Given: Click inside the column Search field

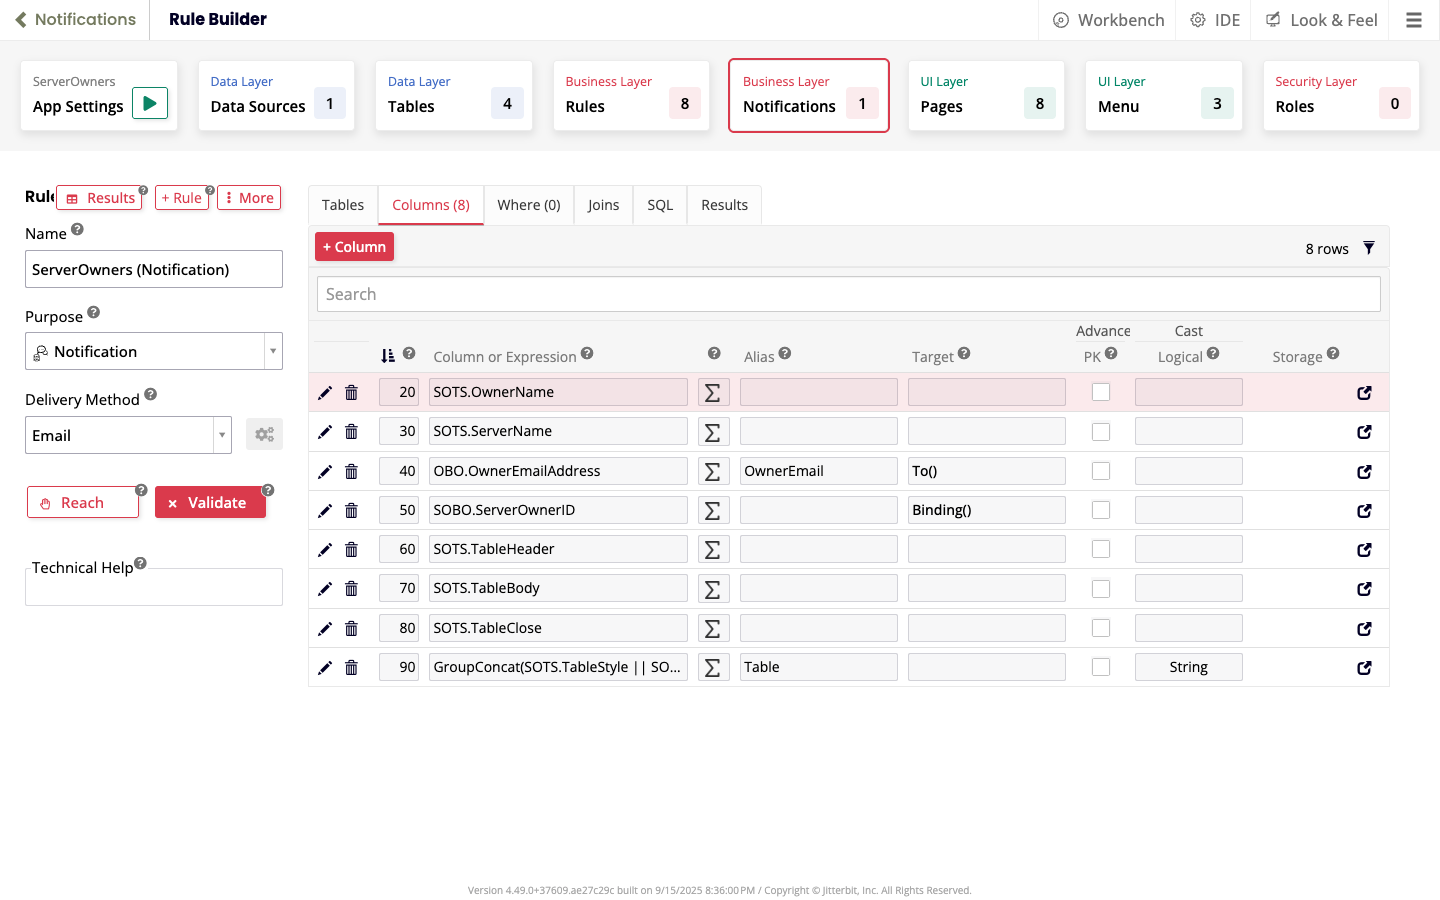Looking at the screenshot, I should click(848, 293).
